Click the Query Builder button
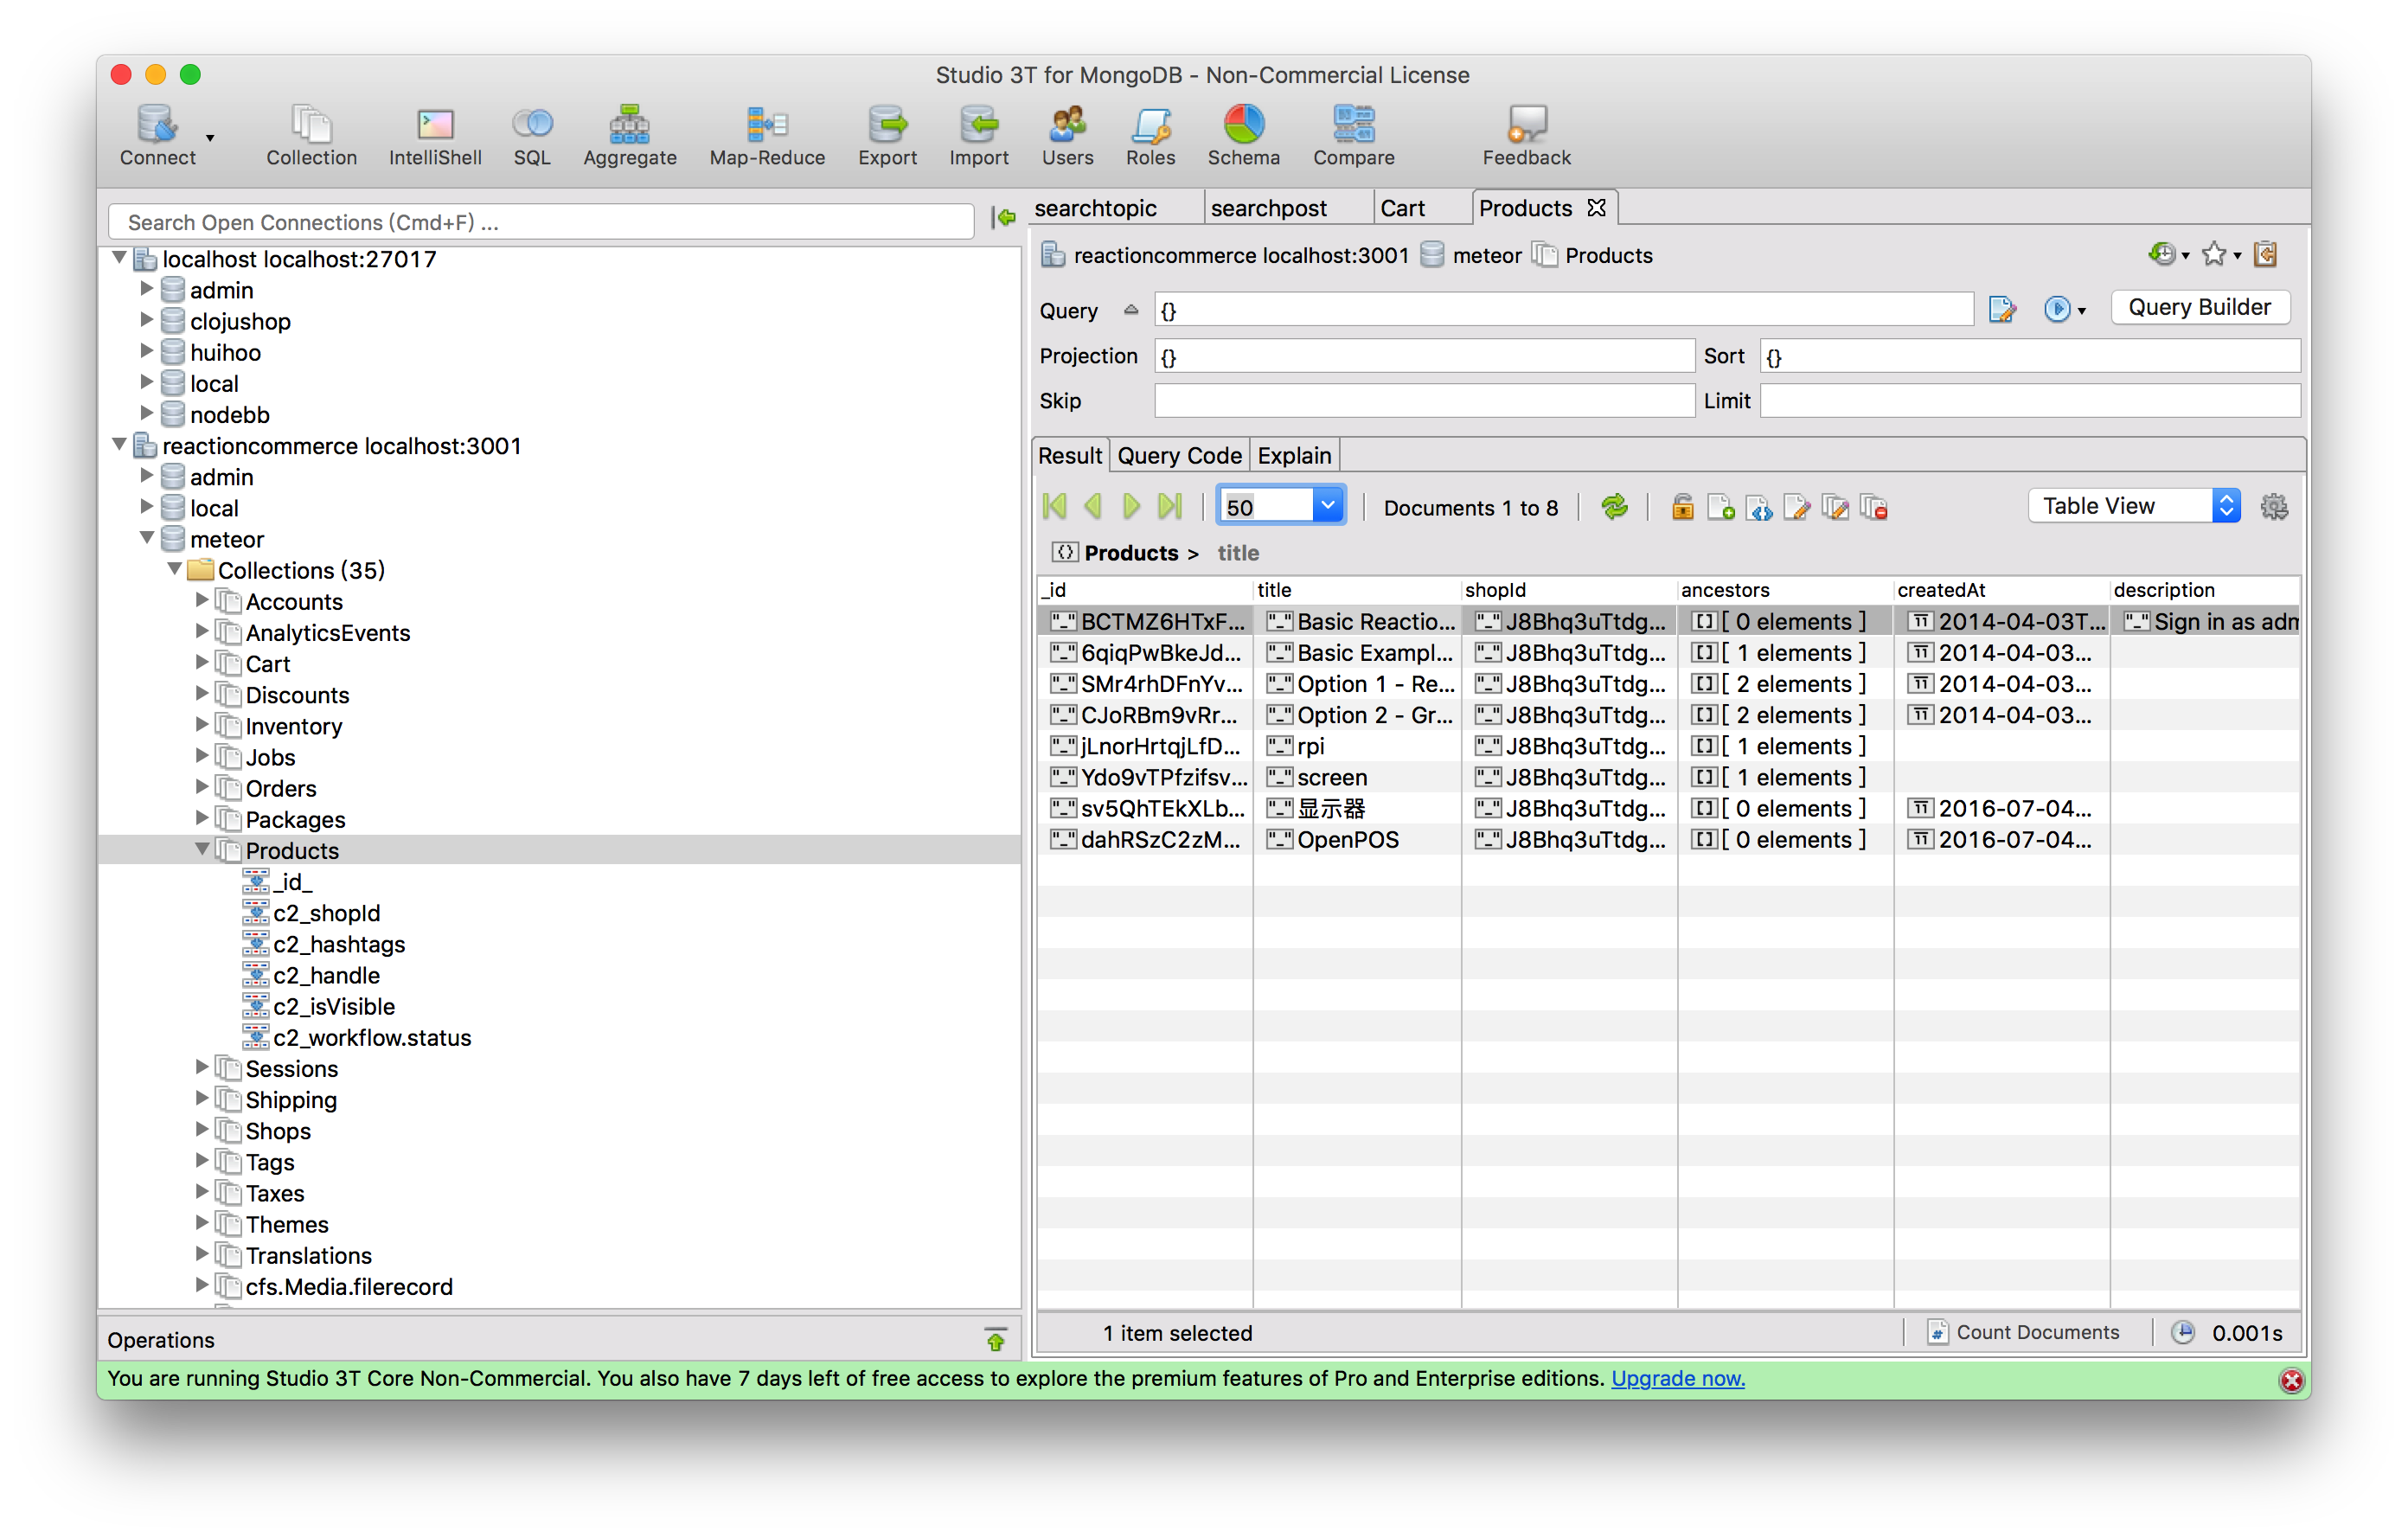 pos(2198,307)
